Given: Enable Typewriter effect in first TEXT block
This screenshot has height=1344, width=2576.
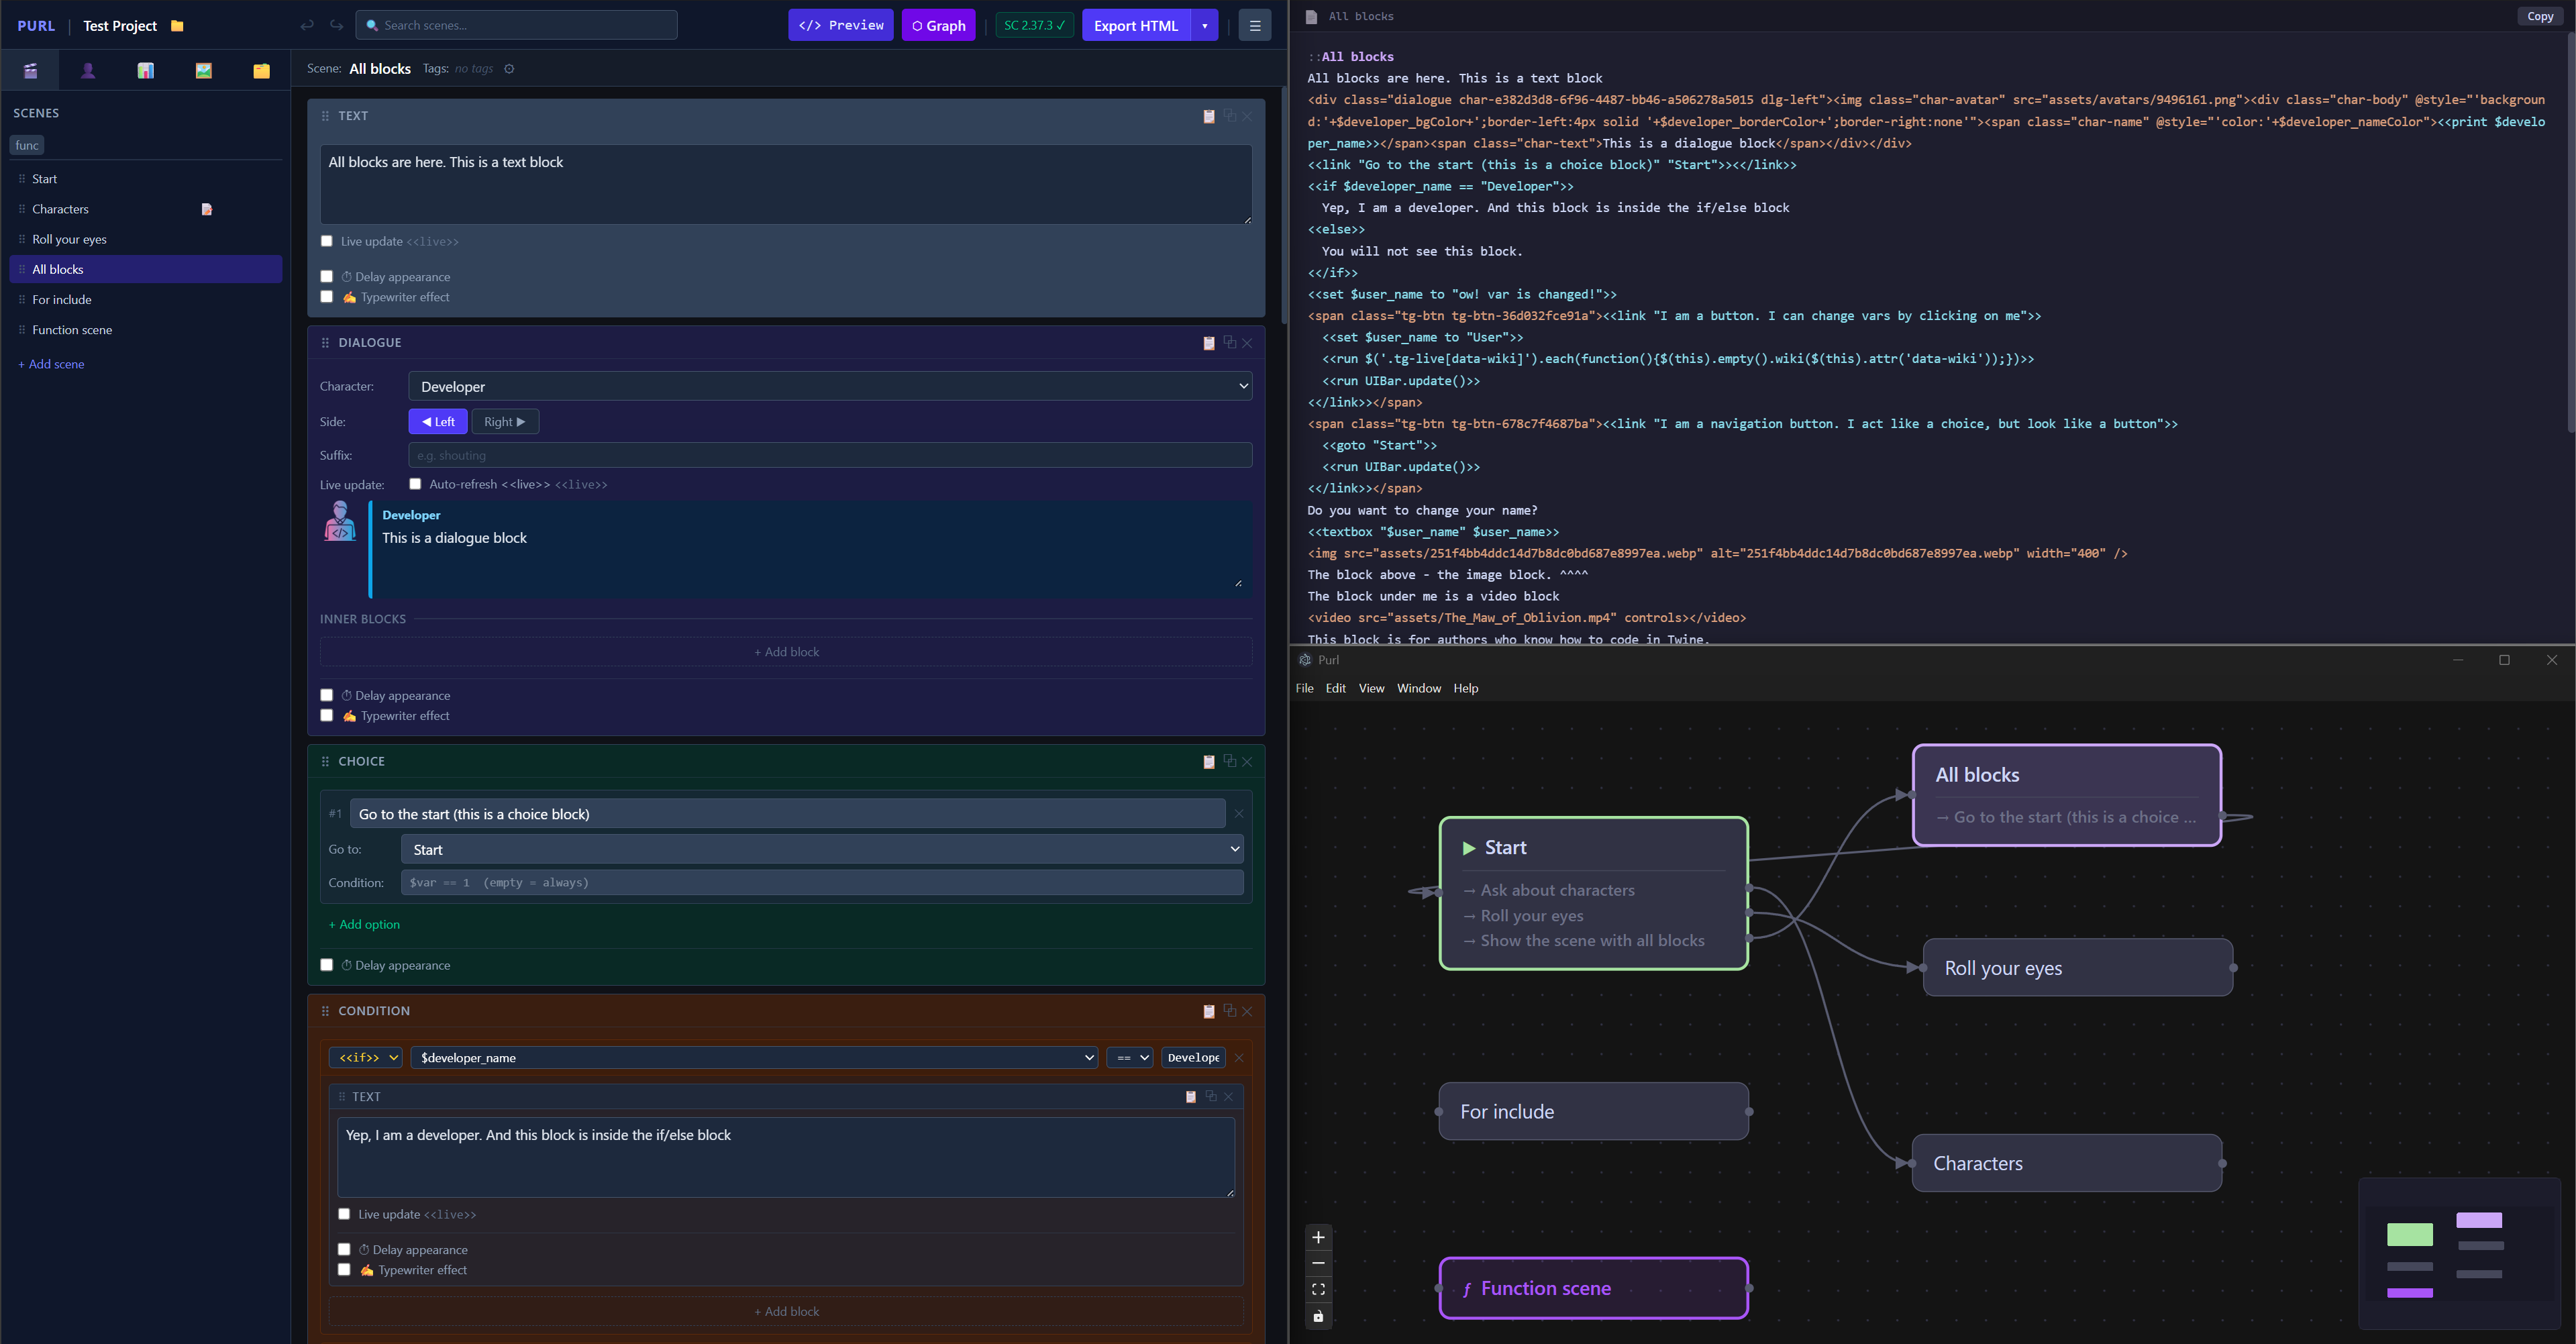Looking at the screenshot, I should tap(327, 297).
